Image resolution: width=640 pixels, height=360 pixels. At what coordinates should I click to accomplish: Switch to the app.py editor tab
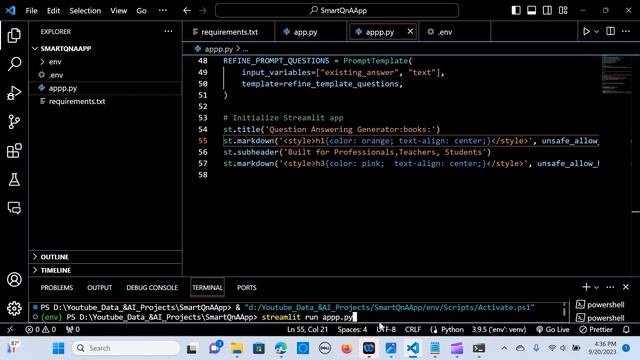[x=305, y=32]
